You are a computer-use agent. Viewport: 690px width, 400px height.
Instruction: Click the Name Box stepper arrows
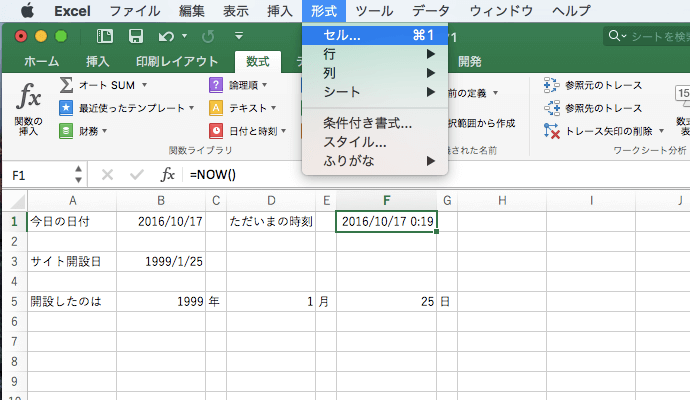pos(78,175)
